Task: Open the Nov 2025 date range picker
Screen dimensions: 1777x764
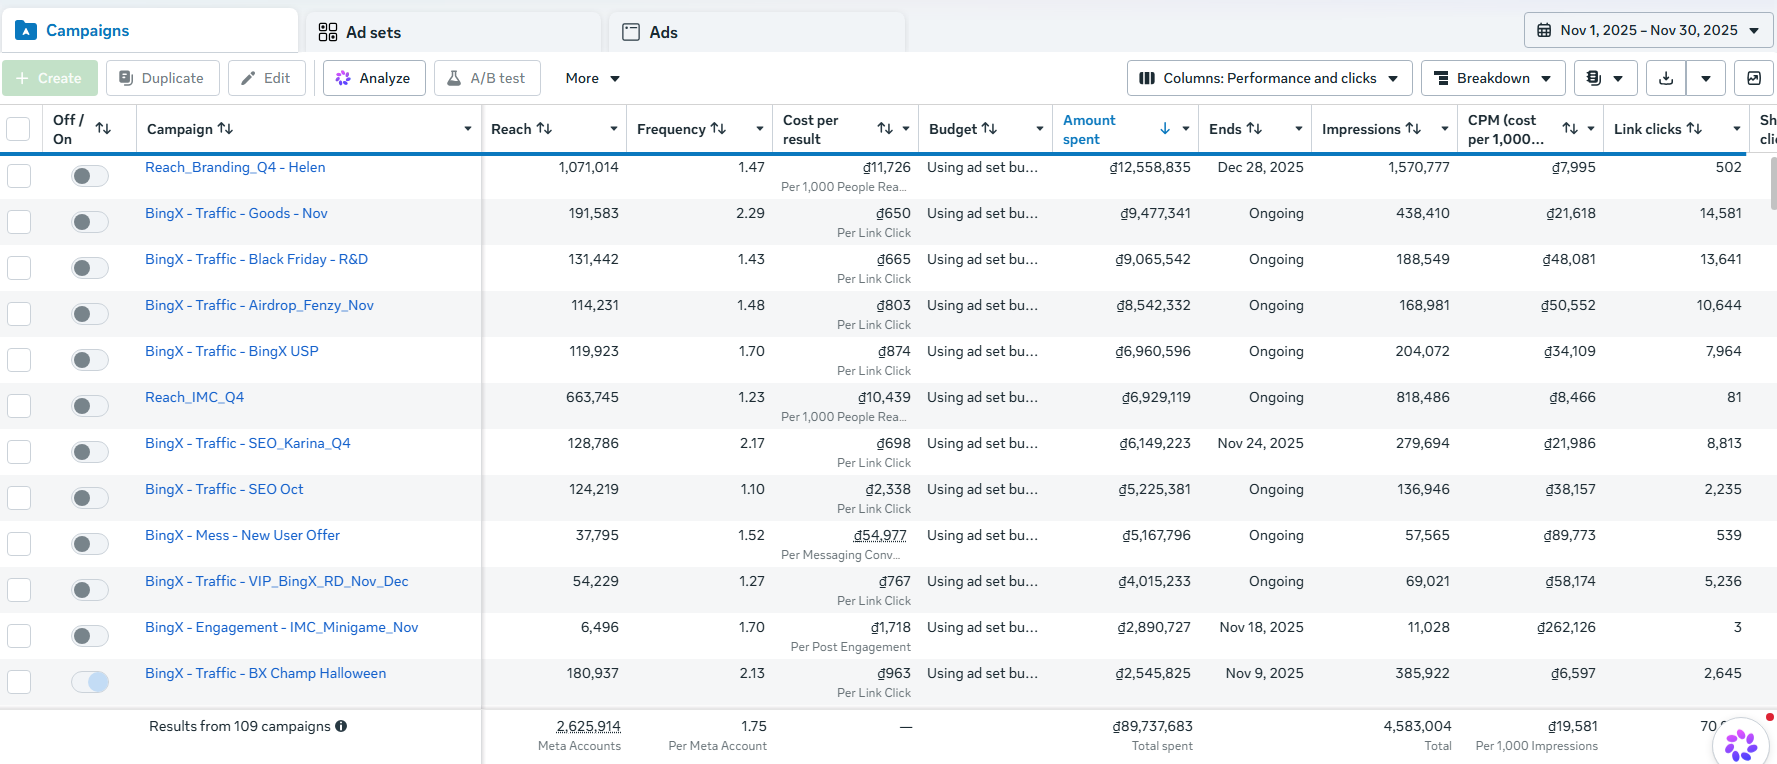Action: [x=1648, y=30]
